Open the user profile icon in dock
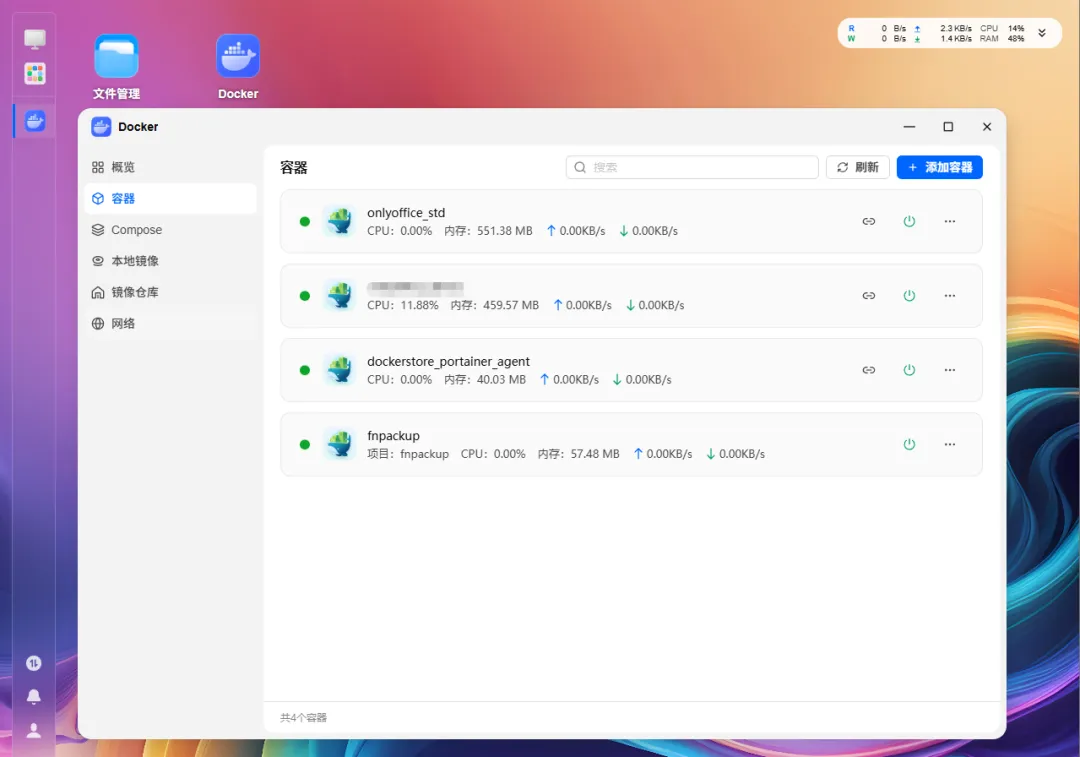 click(x=34, y=730)
